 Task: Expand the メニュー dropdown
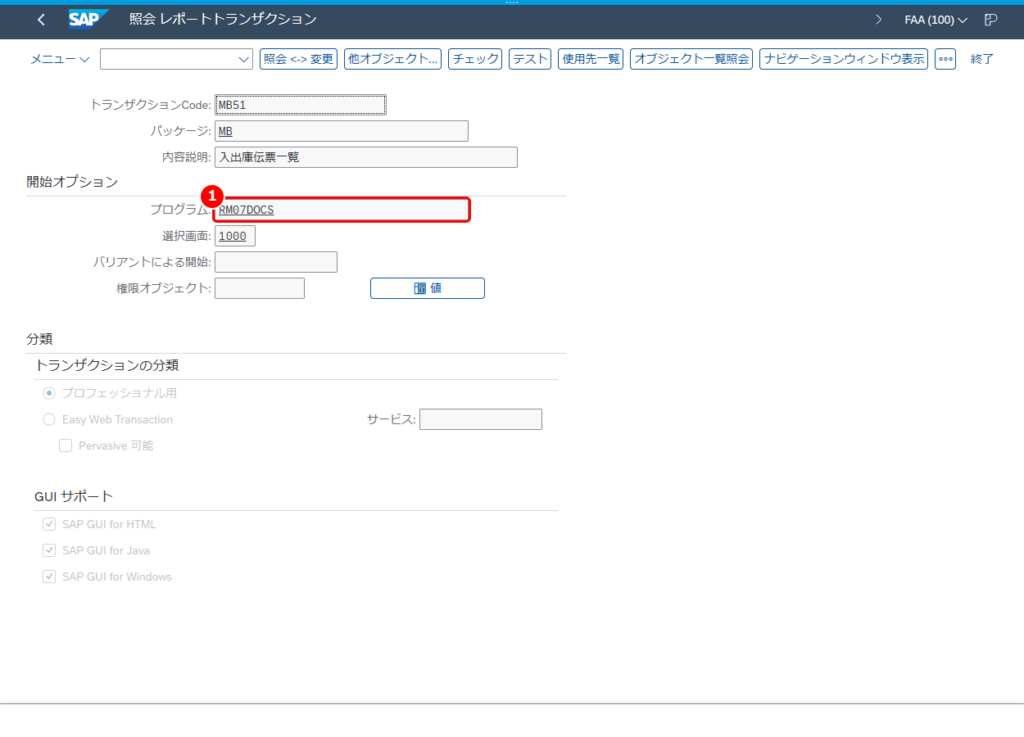click(59, 59)
